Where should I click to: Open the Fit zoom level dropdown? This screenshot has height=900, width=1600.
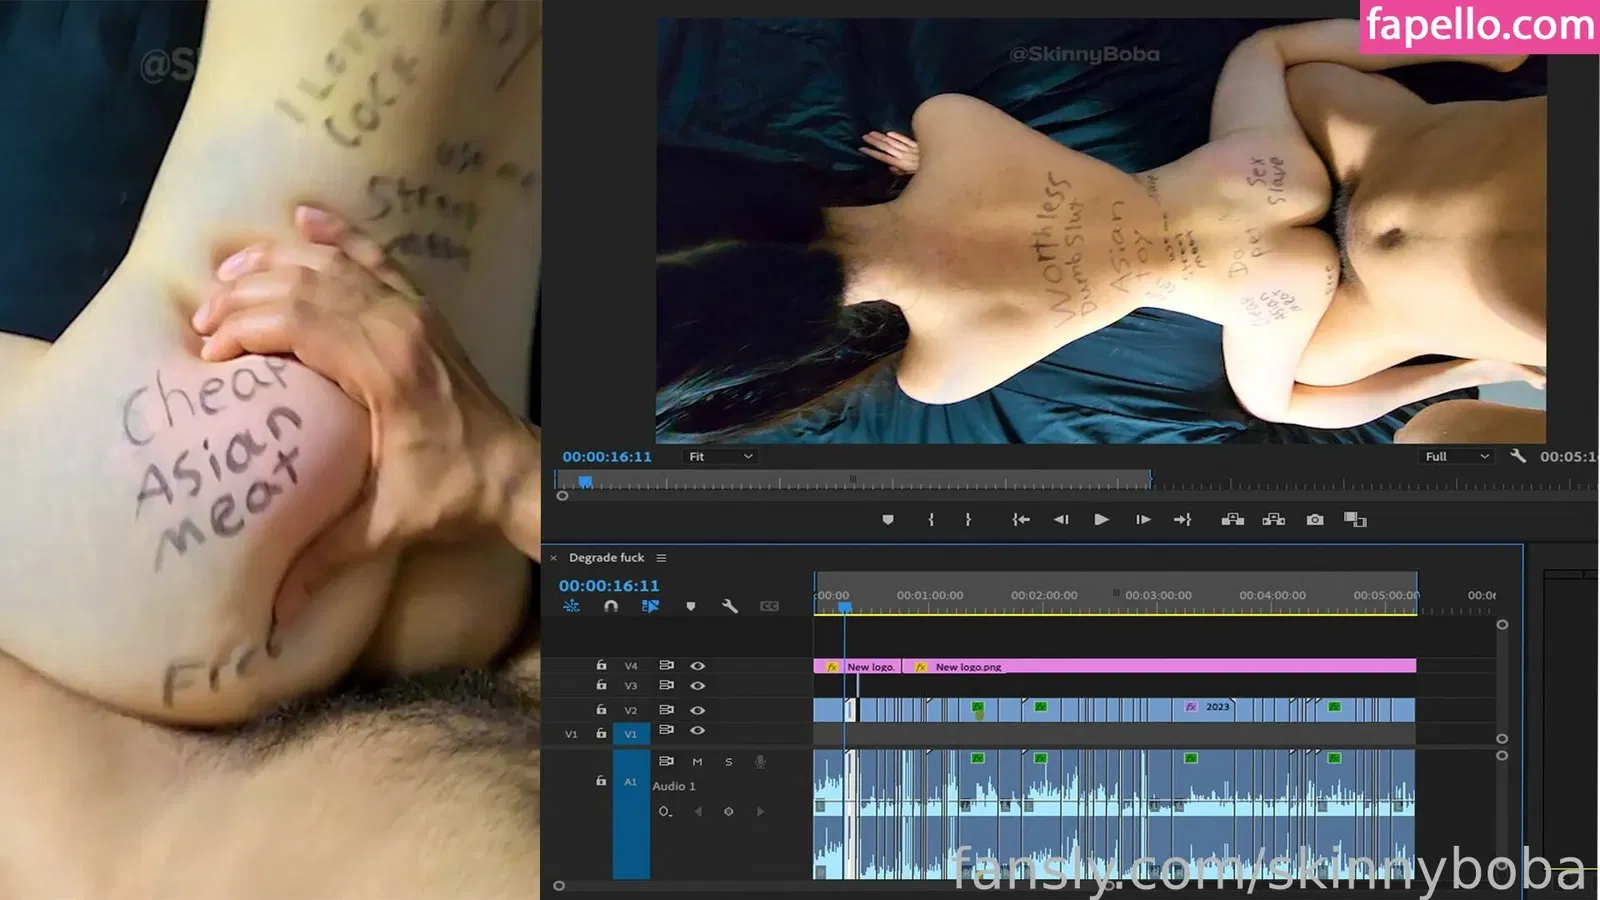pos(721,457)
